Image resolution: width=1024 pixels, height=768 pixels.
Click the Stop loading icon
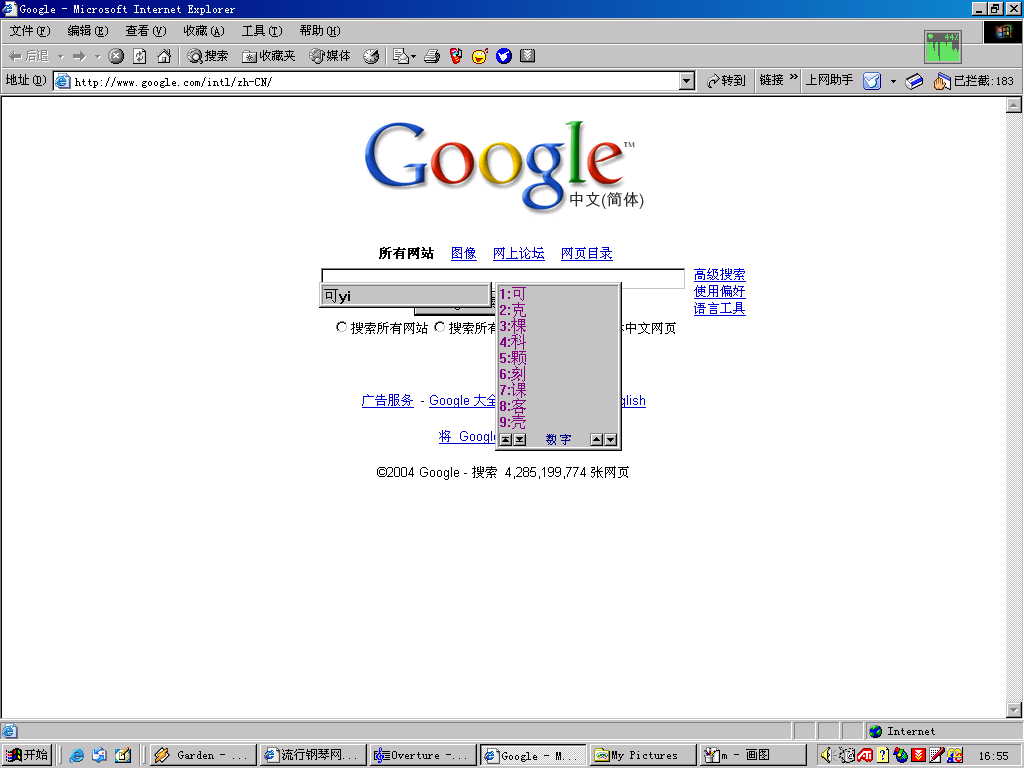pyautogui.click(x=116, y=56)
